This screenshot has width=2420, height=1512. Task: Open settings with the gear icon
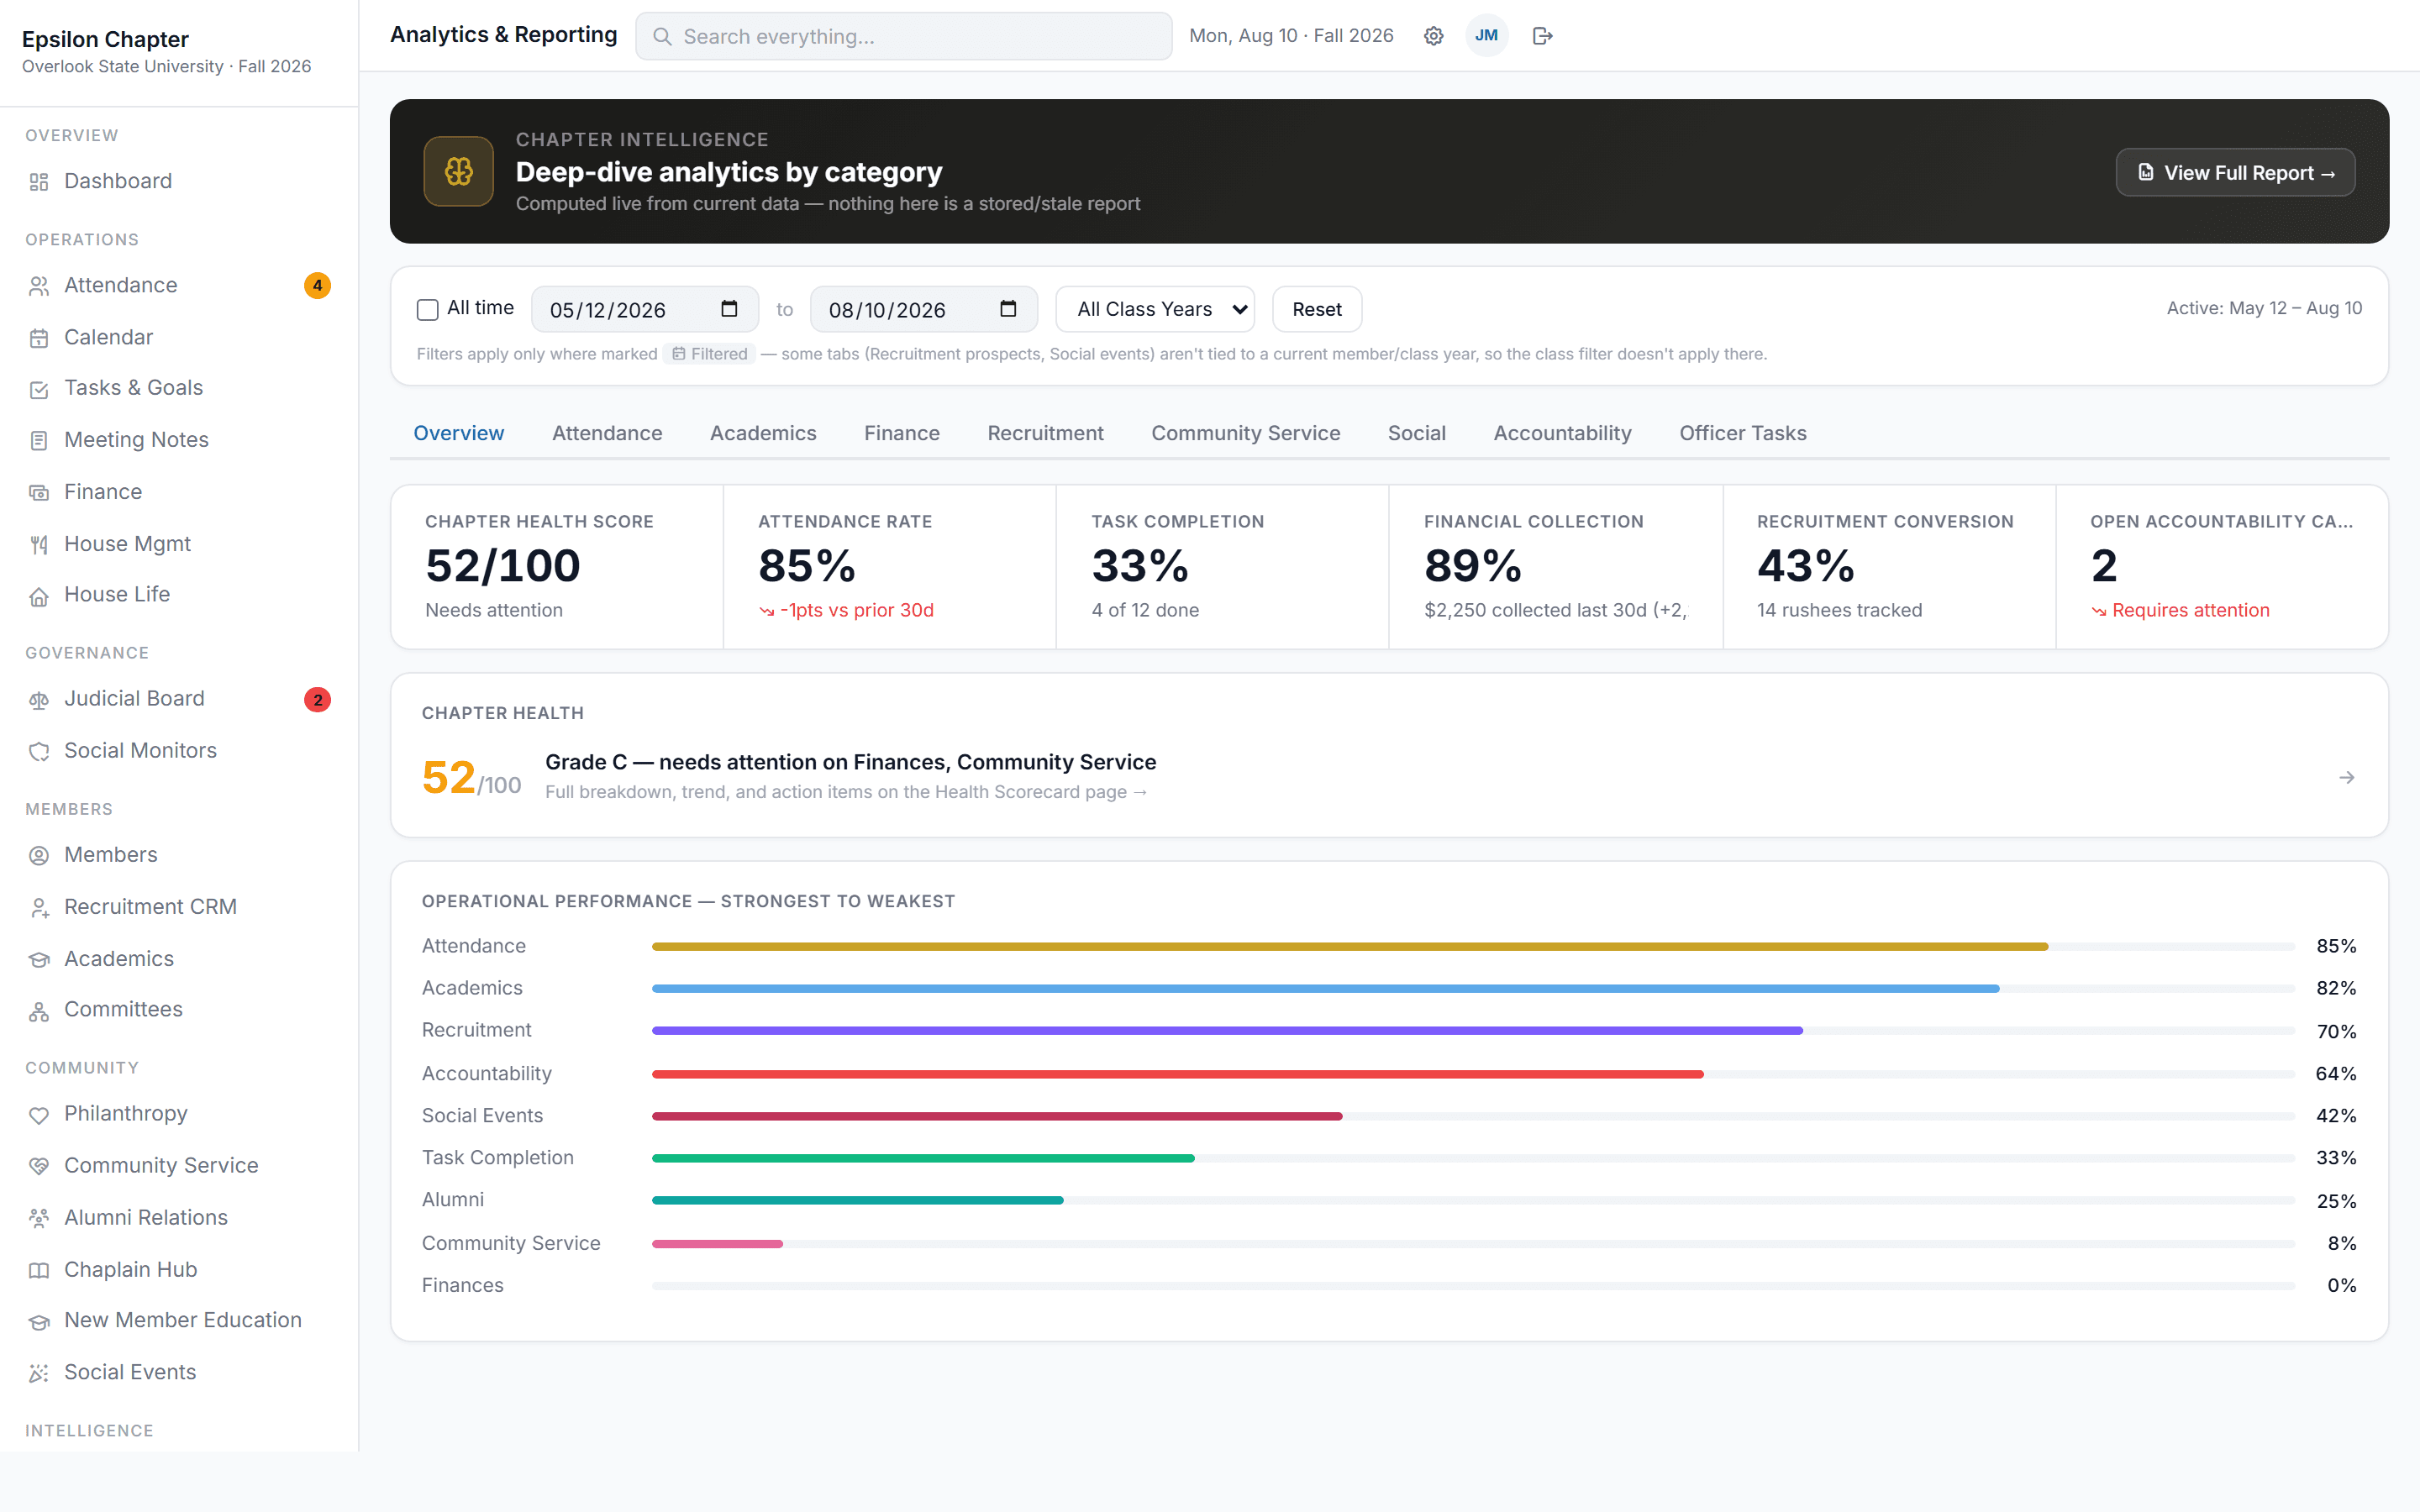pos(1433,36)
